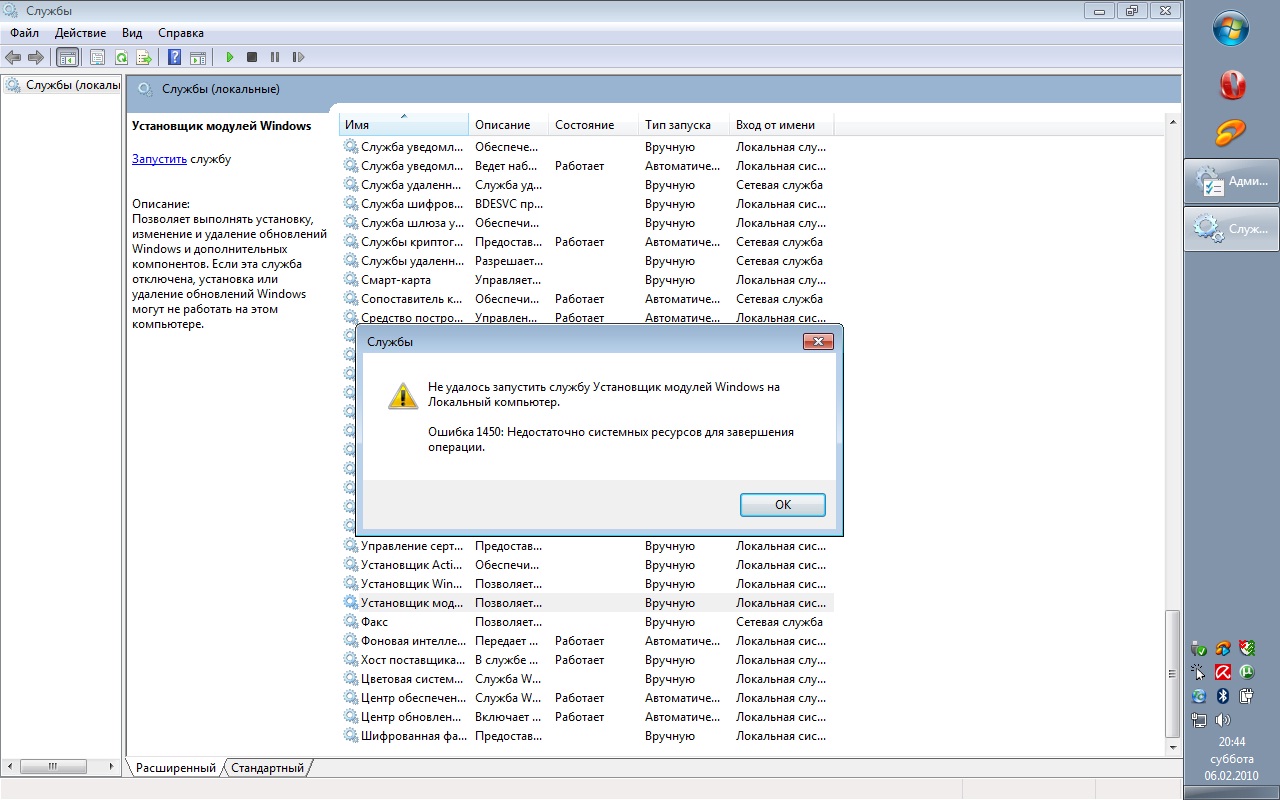Screen dimensions: 1280x800
Task: Toggle the show/hide console tree toolbar button
Action: 68,57
